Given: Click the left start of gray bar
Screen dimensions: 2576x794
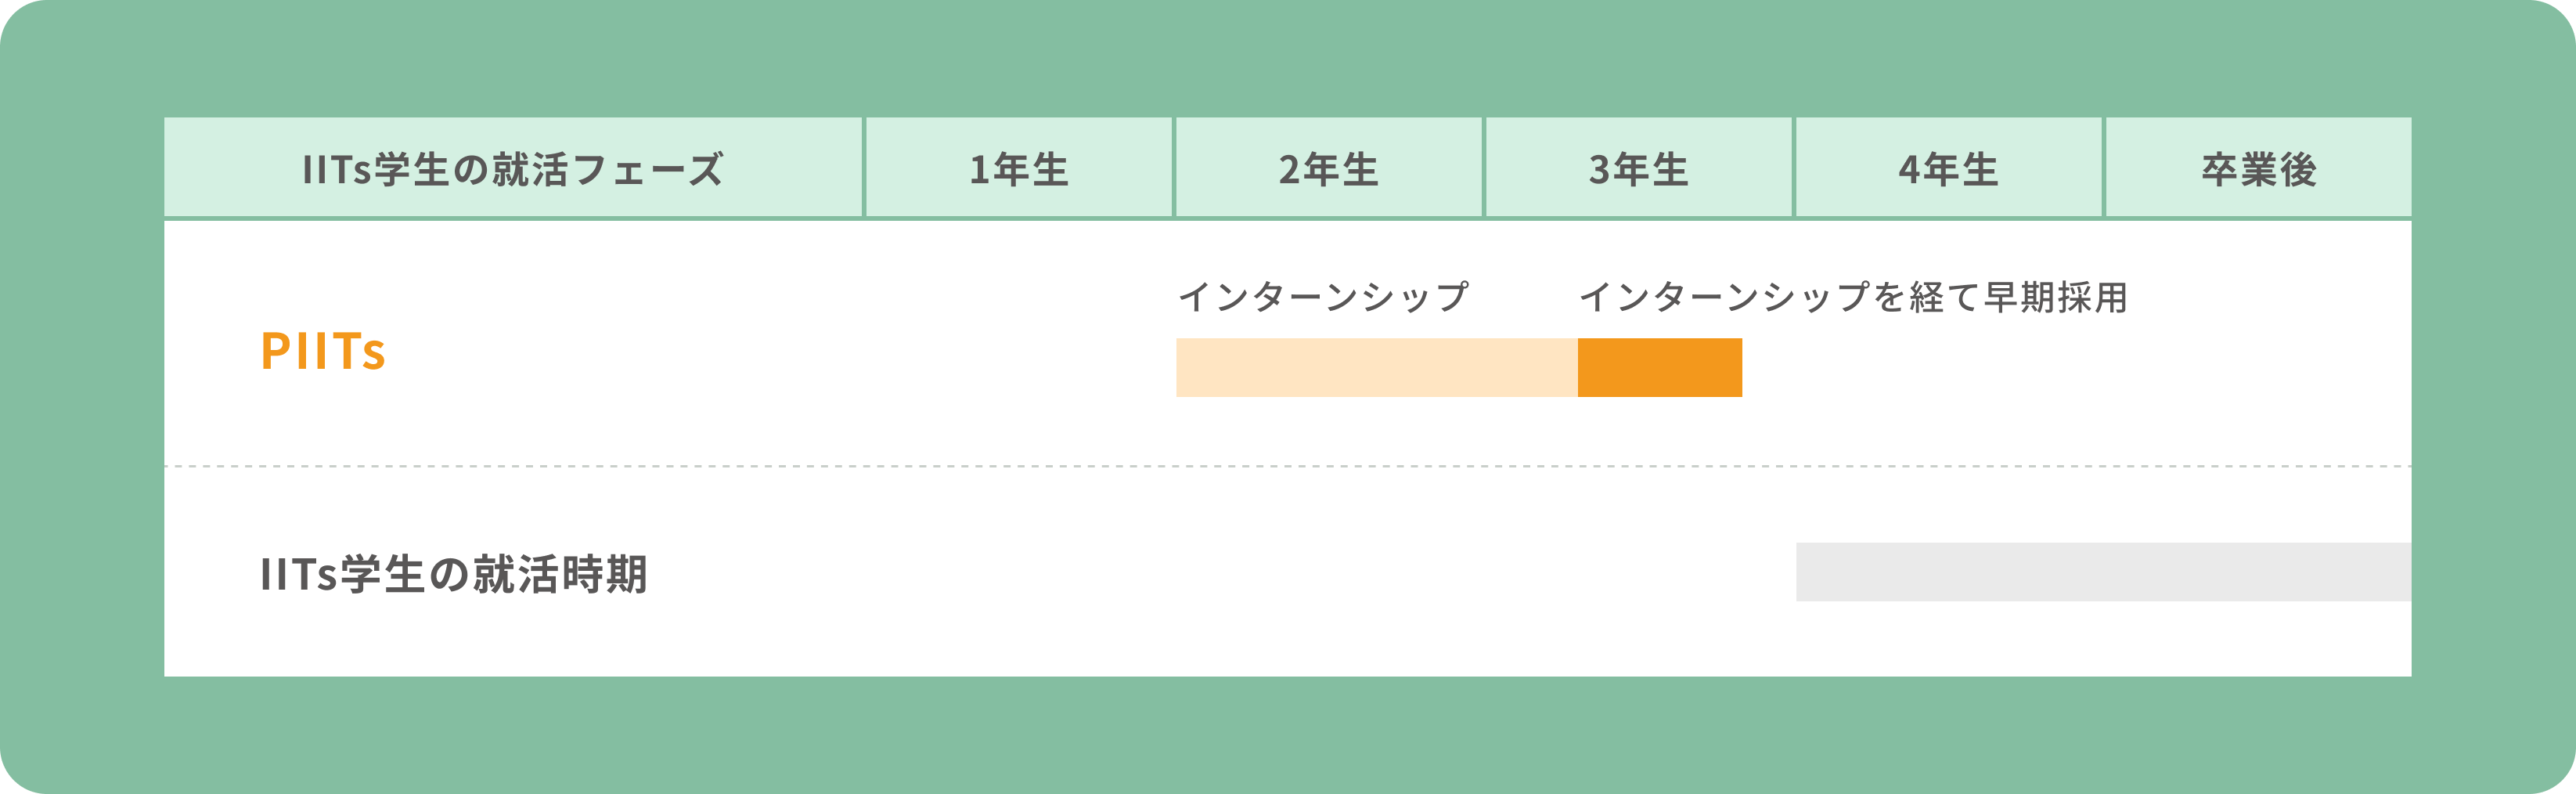Looking at the screenshot, I should 1799,572.
